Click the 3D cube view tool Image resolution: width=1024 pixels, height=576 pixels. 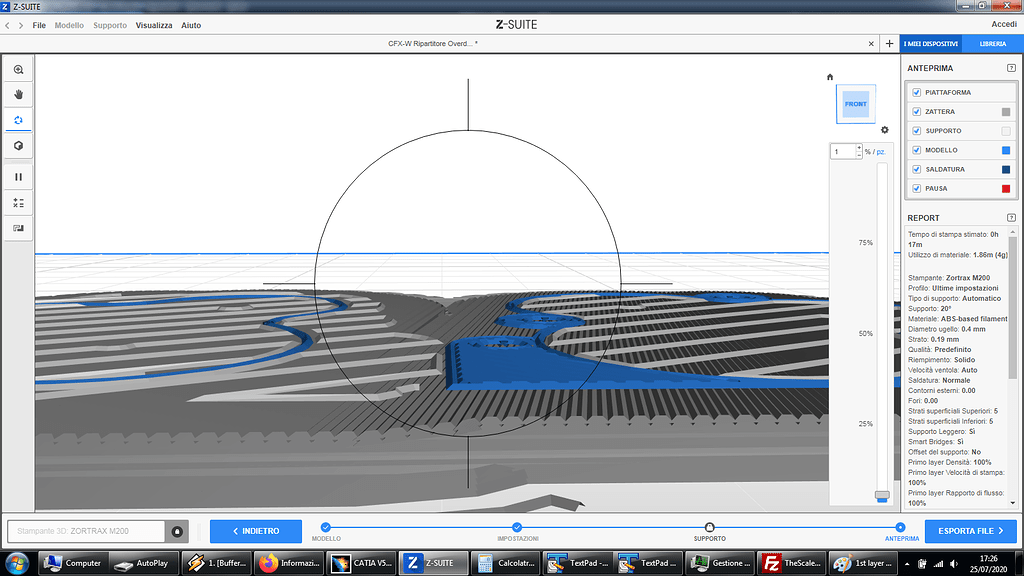tap(18, 146)
